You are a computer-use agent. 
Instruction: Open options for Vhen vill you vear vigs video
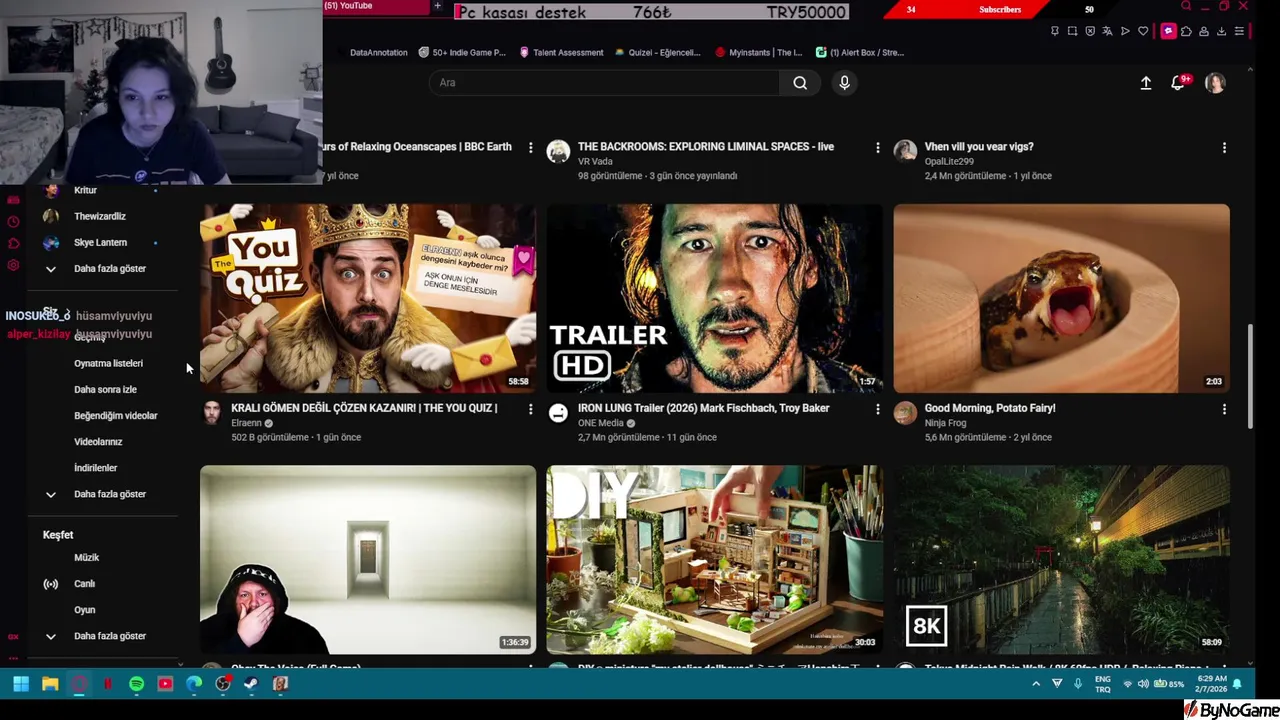pos(1224,148)
